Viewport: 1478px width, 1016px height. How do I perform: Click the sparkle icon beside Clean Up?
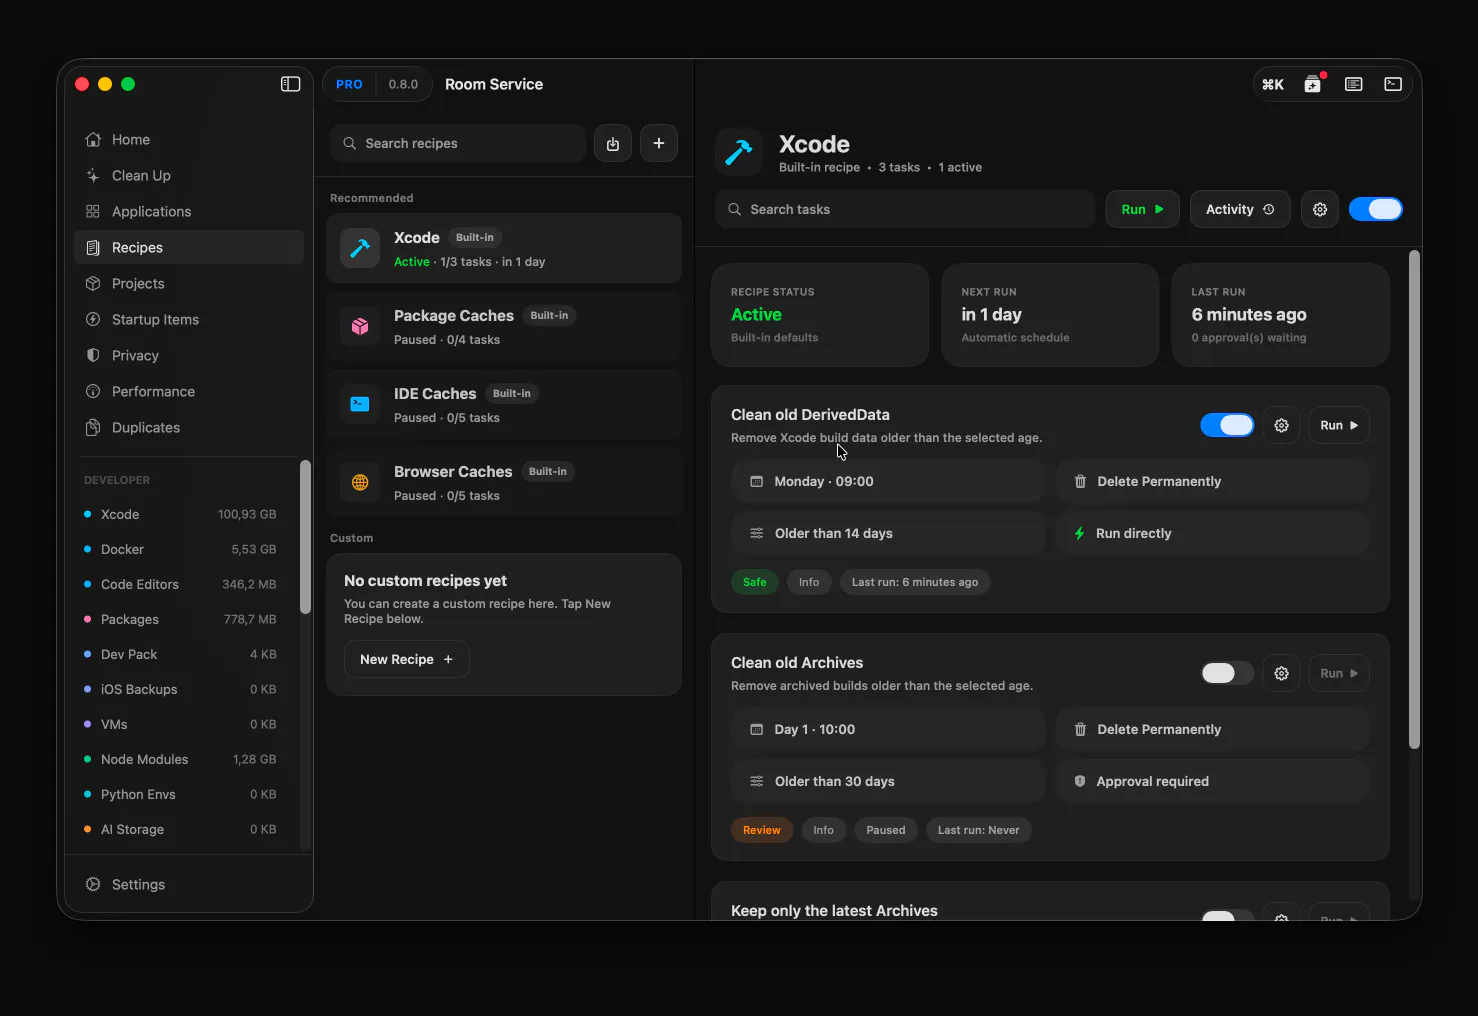93,175
